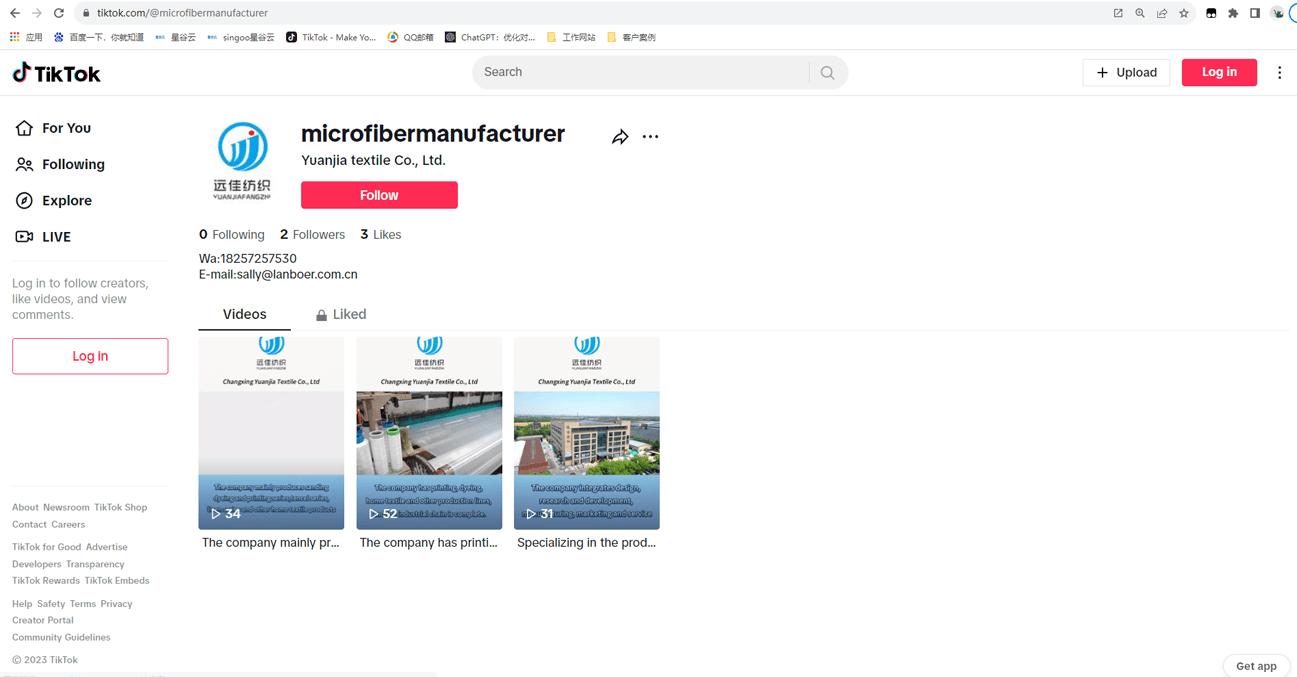Image resolution: width=1297 pixels, height=677 pixels.
Task: Click the 3 Likes count
Action: (381, 234)
